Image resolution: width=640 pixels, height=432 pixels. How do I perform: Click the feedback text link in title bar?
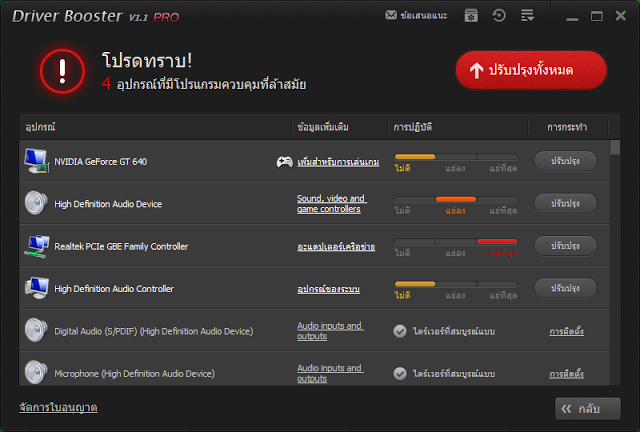424,16
